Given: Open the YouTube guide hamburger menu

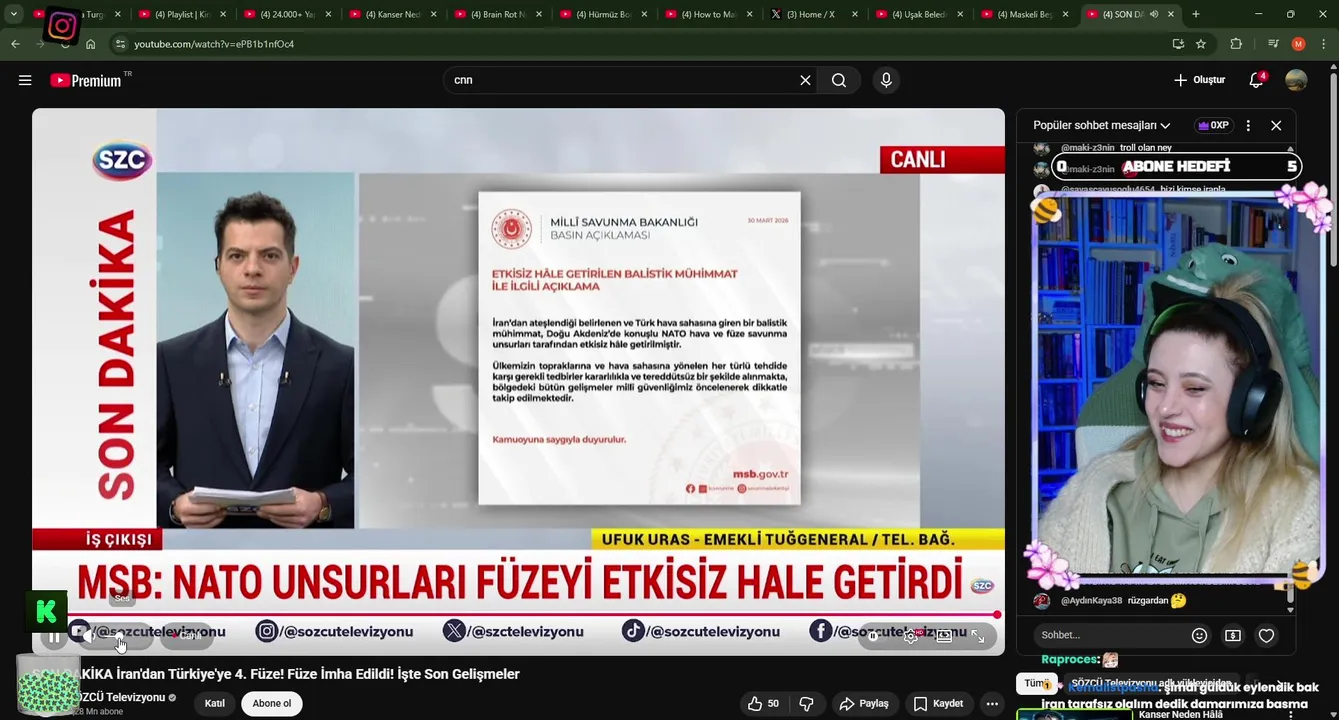Looking at the screenshot, I should (x=25, y=80).
